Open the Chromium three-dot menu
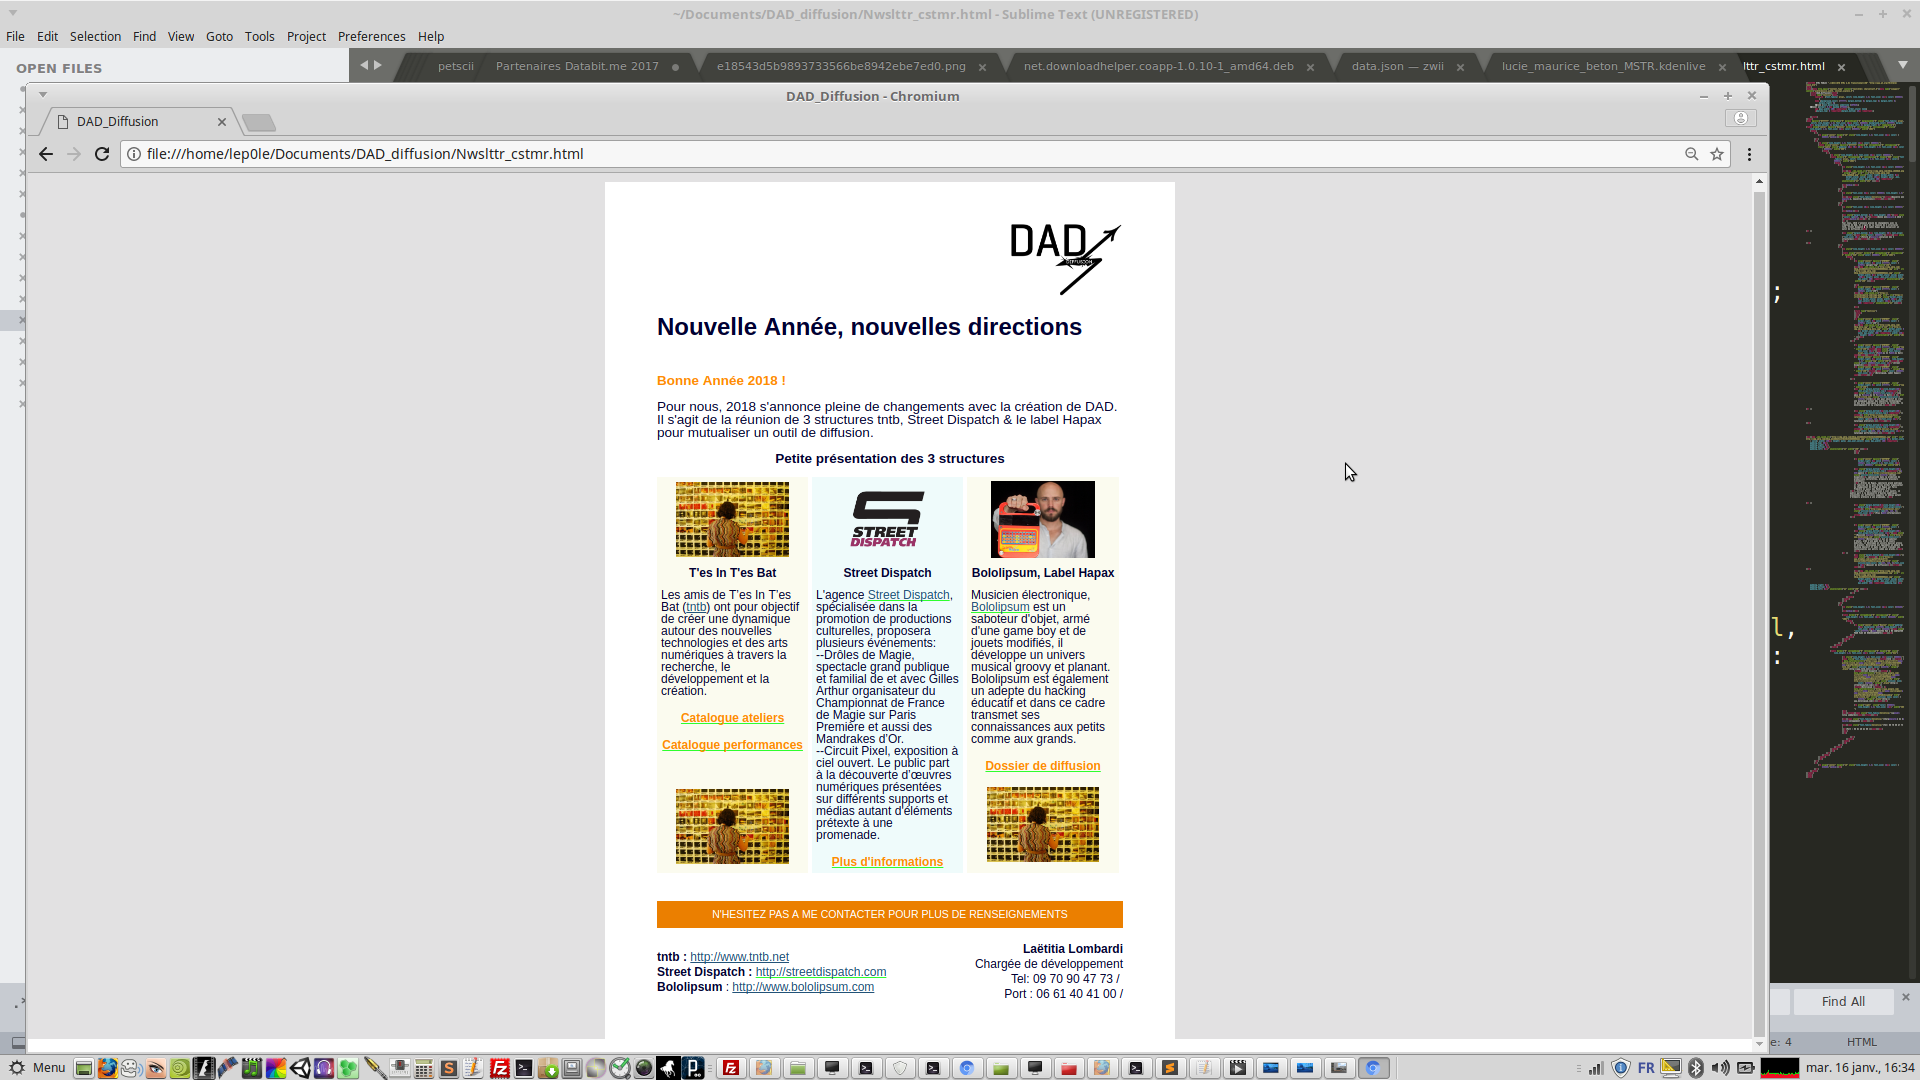 coord(1749,154)
